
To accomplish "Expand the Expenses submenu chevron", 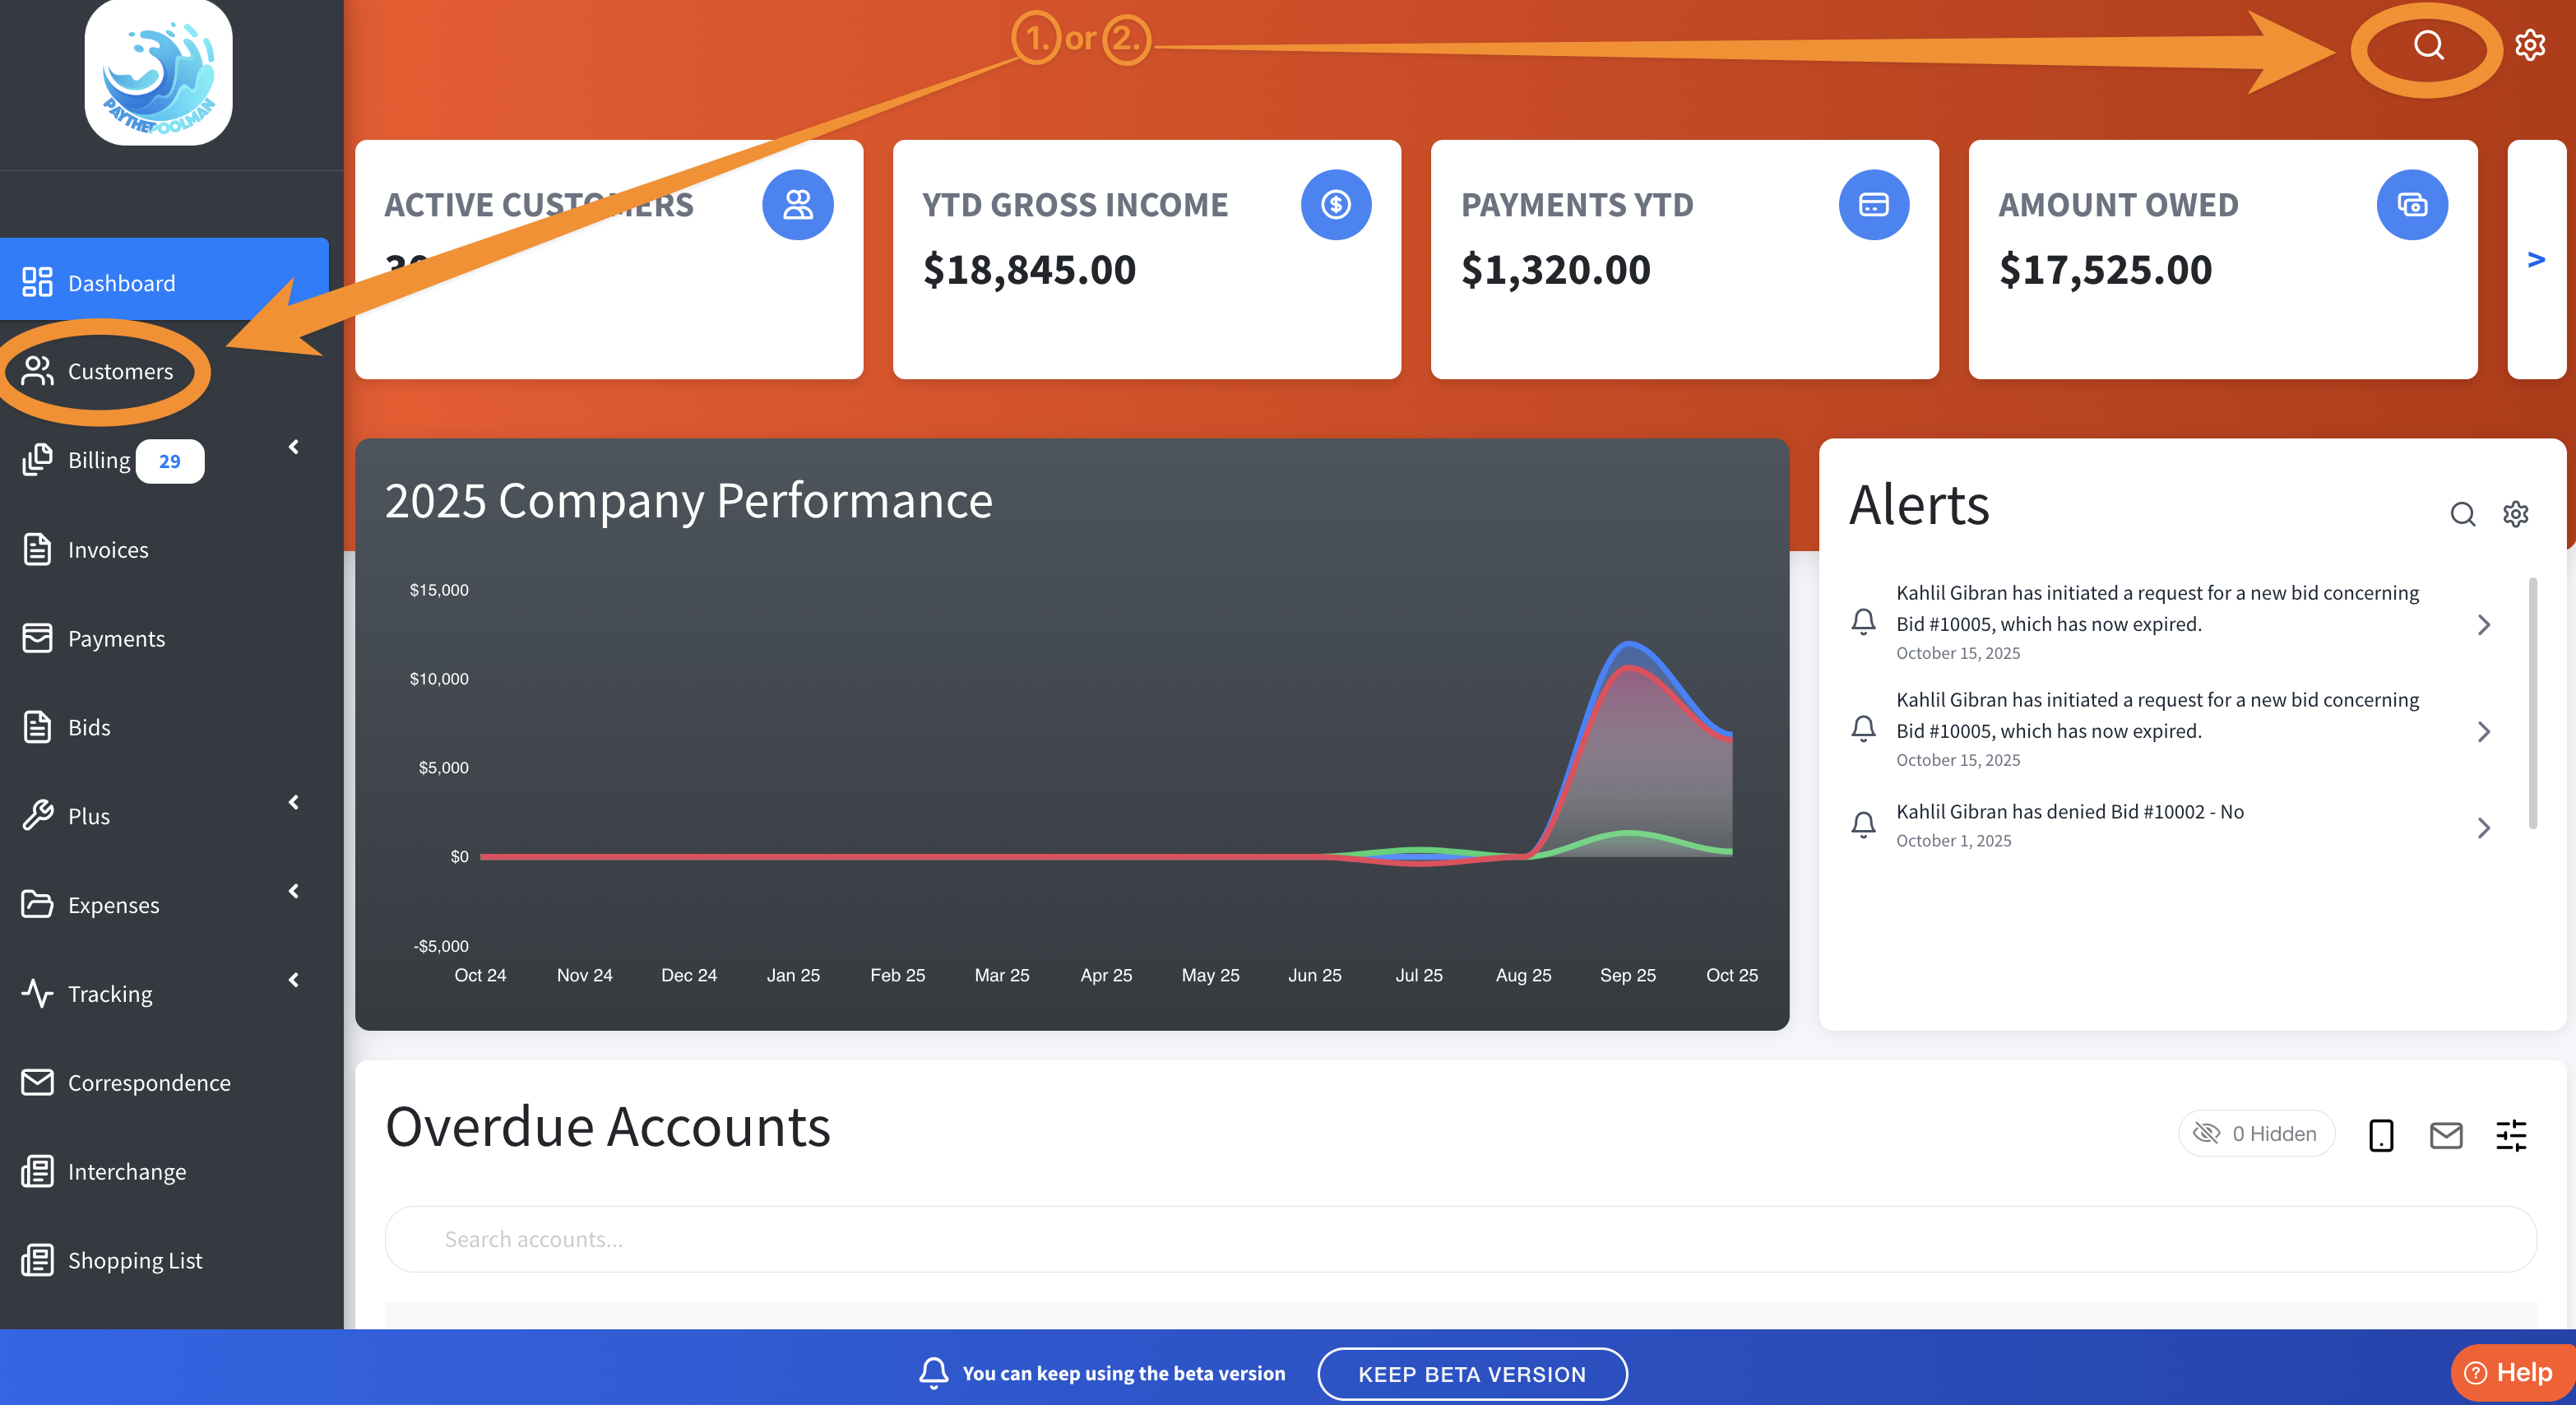I will click(x=294, y=891).
